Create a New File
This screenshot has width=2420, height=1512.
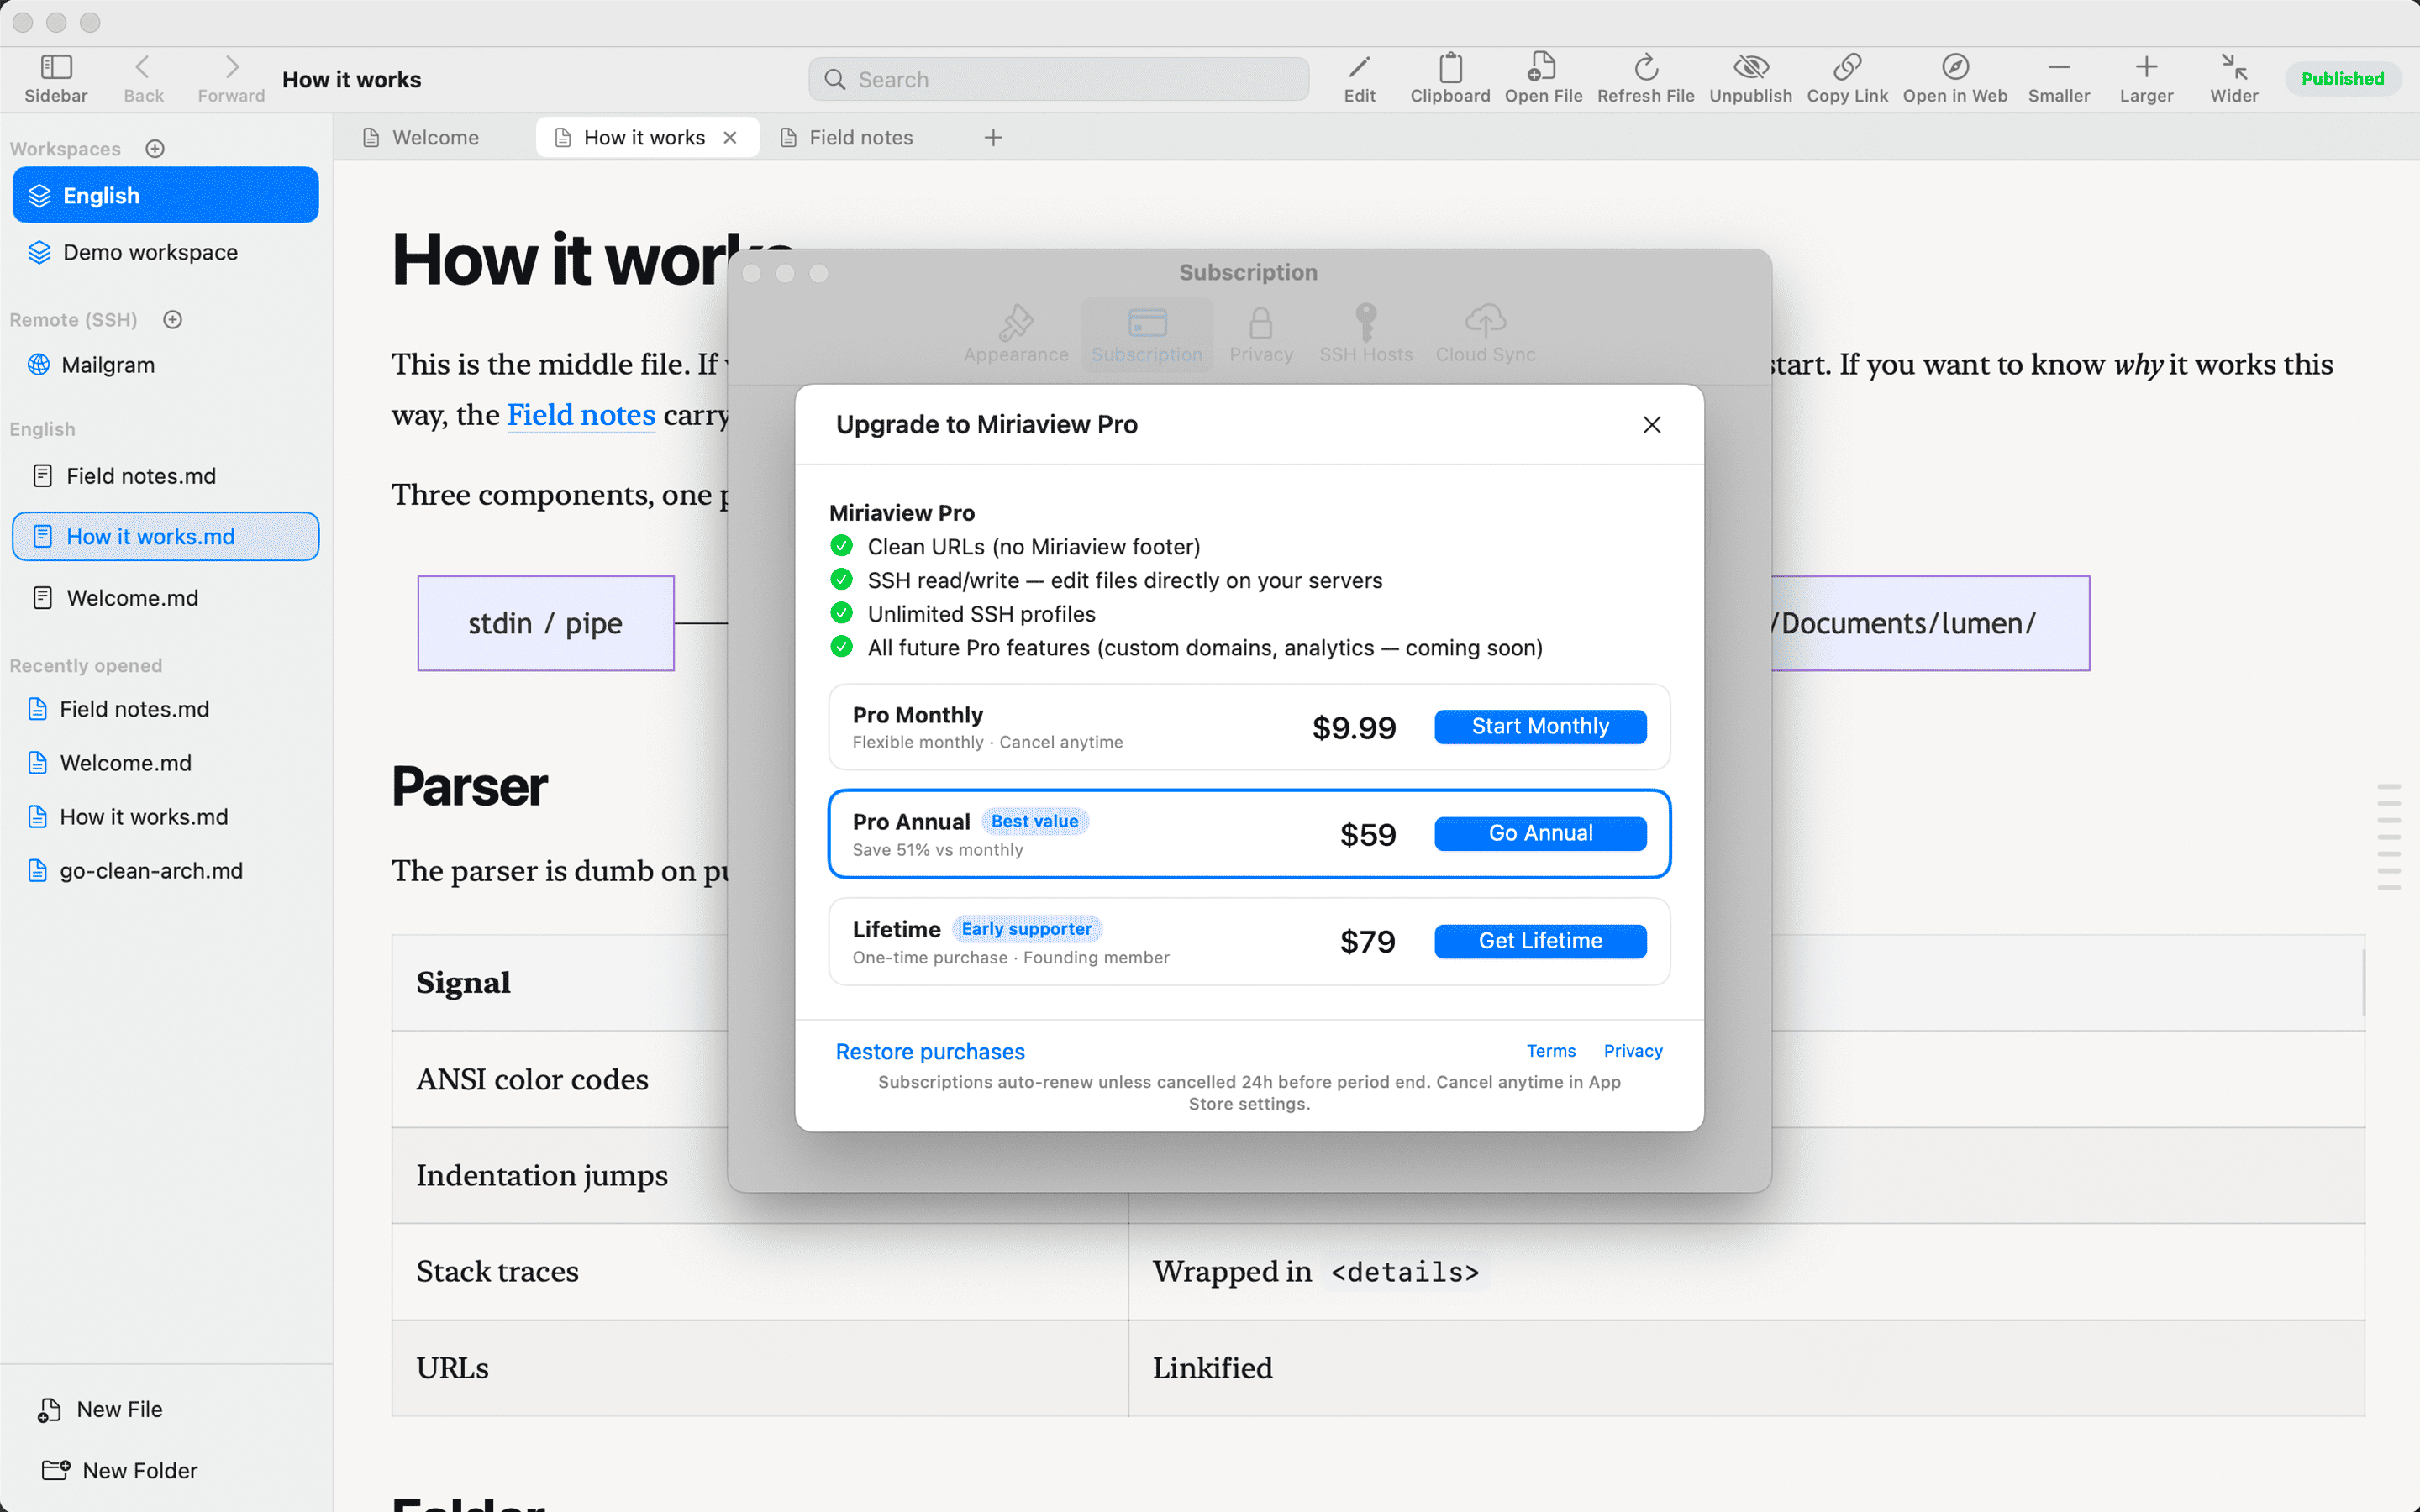pyautogui.click(x=100, y=1409)
